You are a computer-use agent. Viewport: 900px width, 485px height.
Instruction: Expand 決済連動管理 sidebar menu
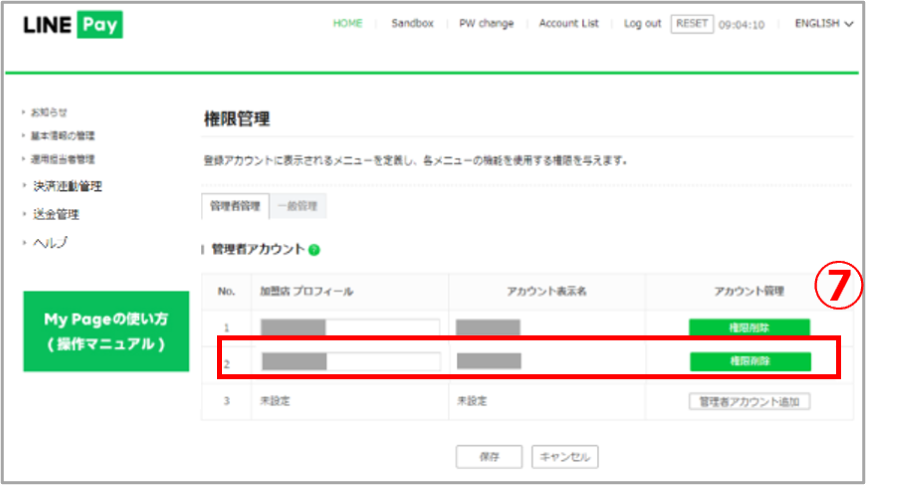(x=67, y=186)
